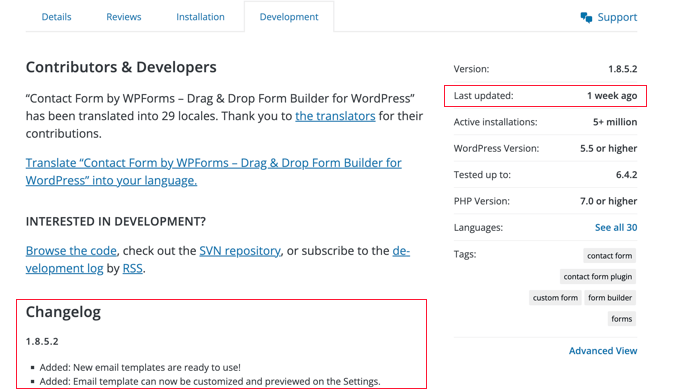
Task: Click the Tested up to value 6.4.2
Action: click(x=626, y=175)
